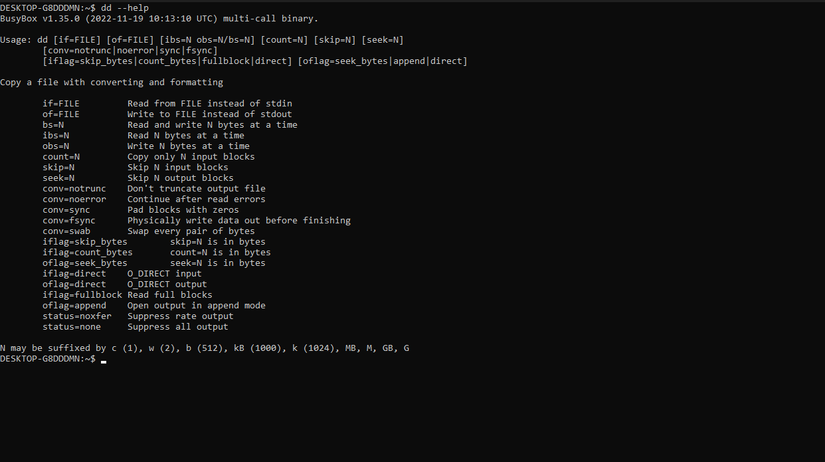The height and width of the screenshot is (462, 825).
Task: Click the 'status=noxfer' option entry
Action: point(77,316)
